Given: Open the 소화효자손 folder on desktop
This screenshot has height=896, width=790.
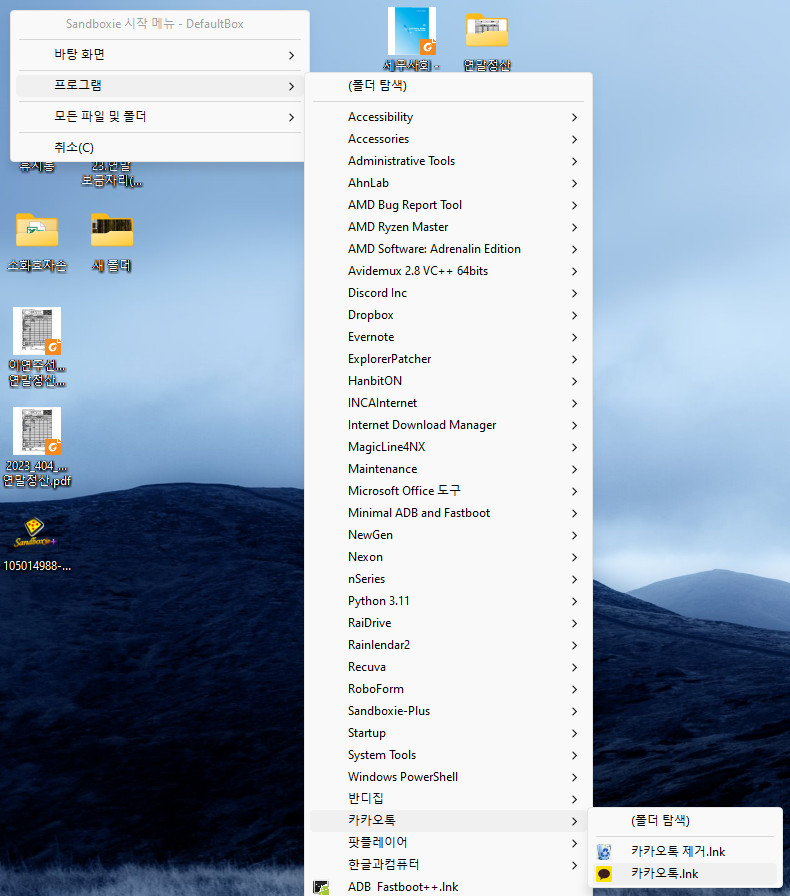Looking at the screenshot, I should (x=37, y=242).
